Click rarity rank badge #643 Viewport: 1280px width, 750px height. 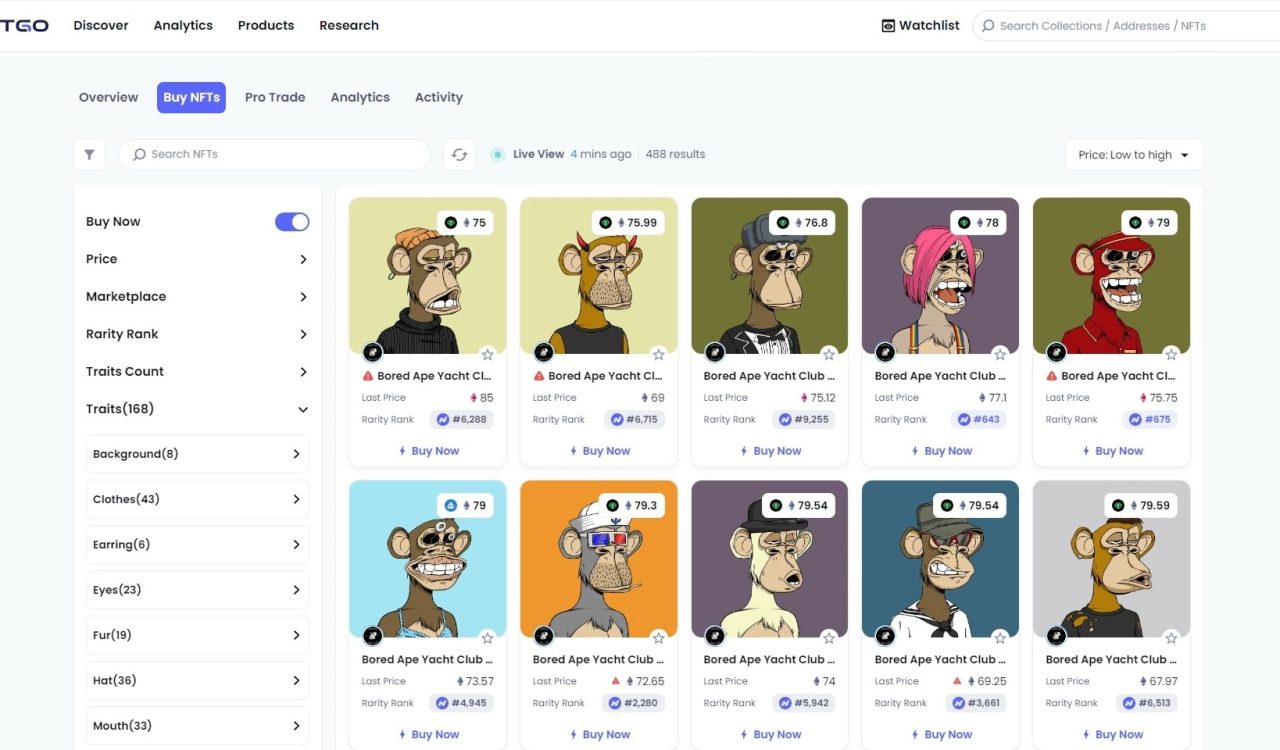(x=979, y=420)
